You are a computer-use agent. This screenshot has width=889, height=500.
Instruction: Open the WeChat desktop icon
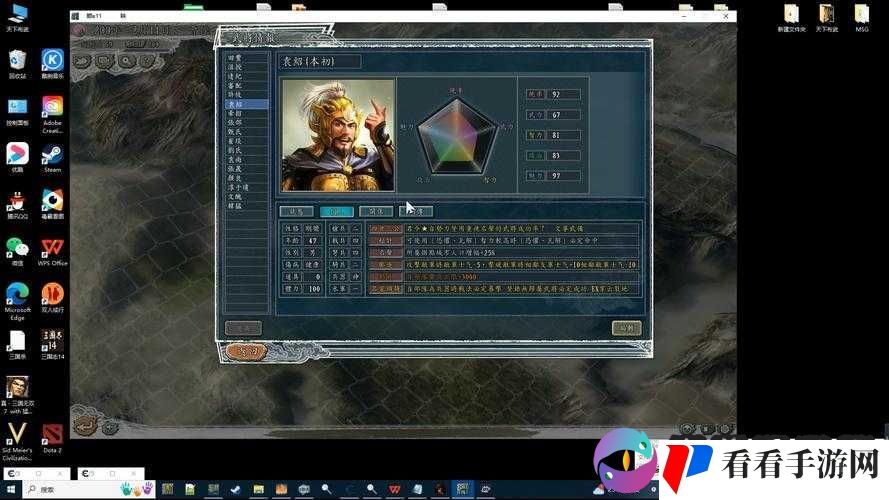point(18,252)
